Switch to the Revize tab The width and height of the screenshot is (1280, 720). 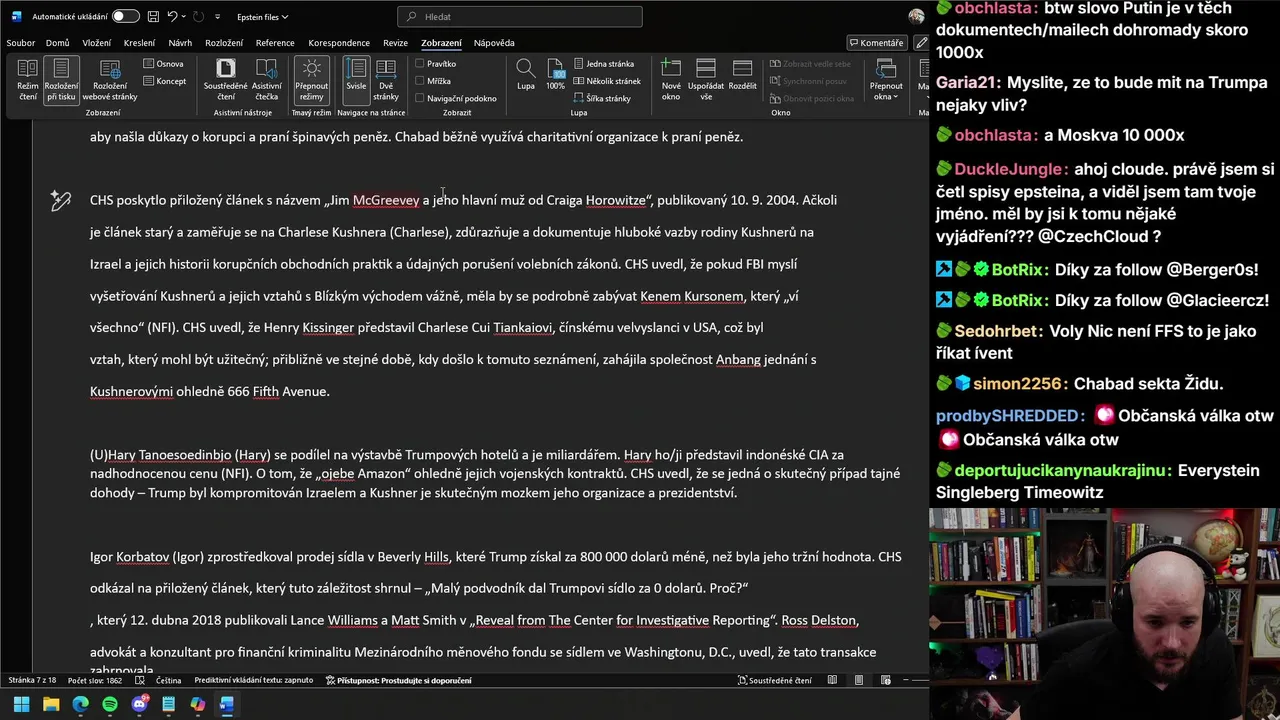(395, 43)
